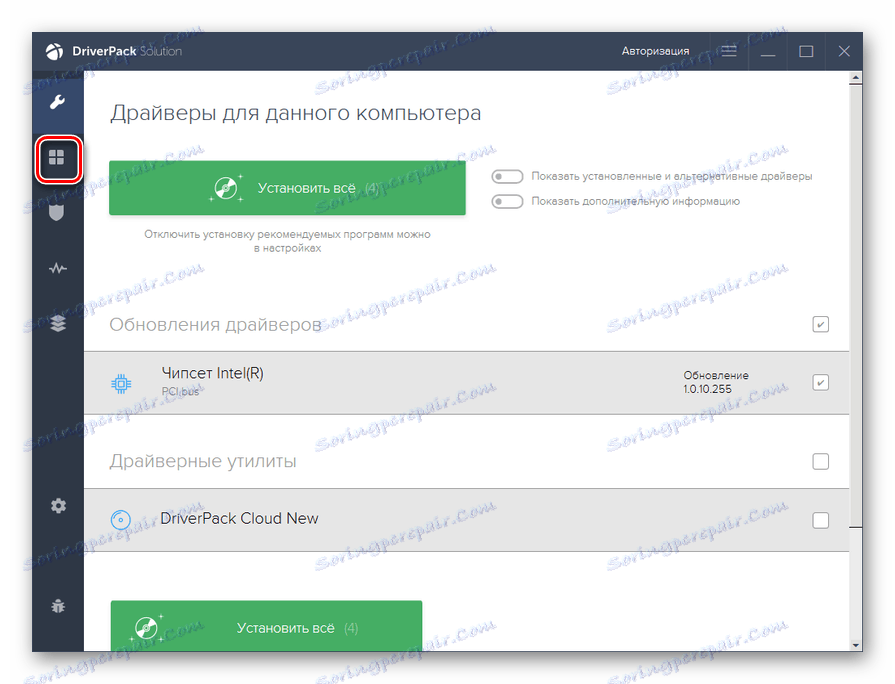Close the DriverPack window

tap(844, 51)
